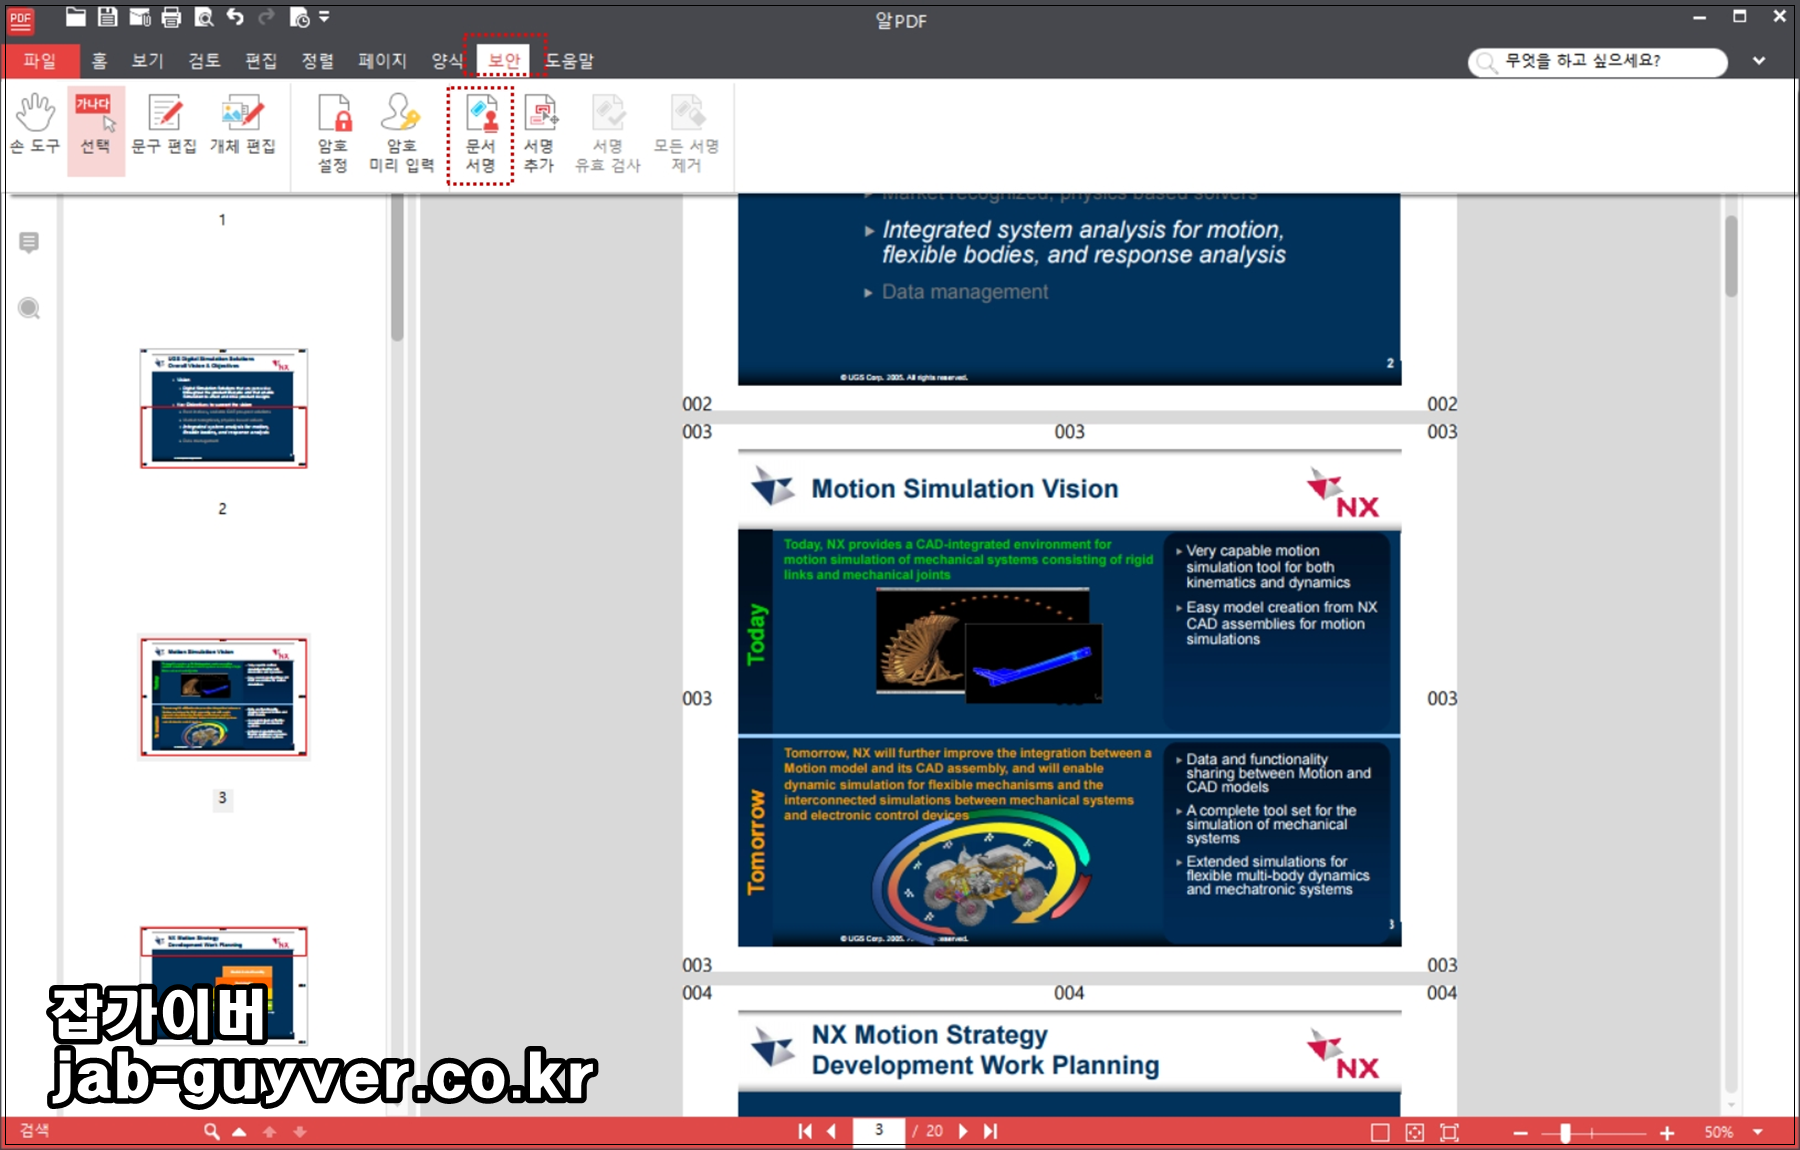
Task: Open 문구 편집 text edit tool
Action: coord(164,124)
